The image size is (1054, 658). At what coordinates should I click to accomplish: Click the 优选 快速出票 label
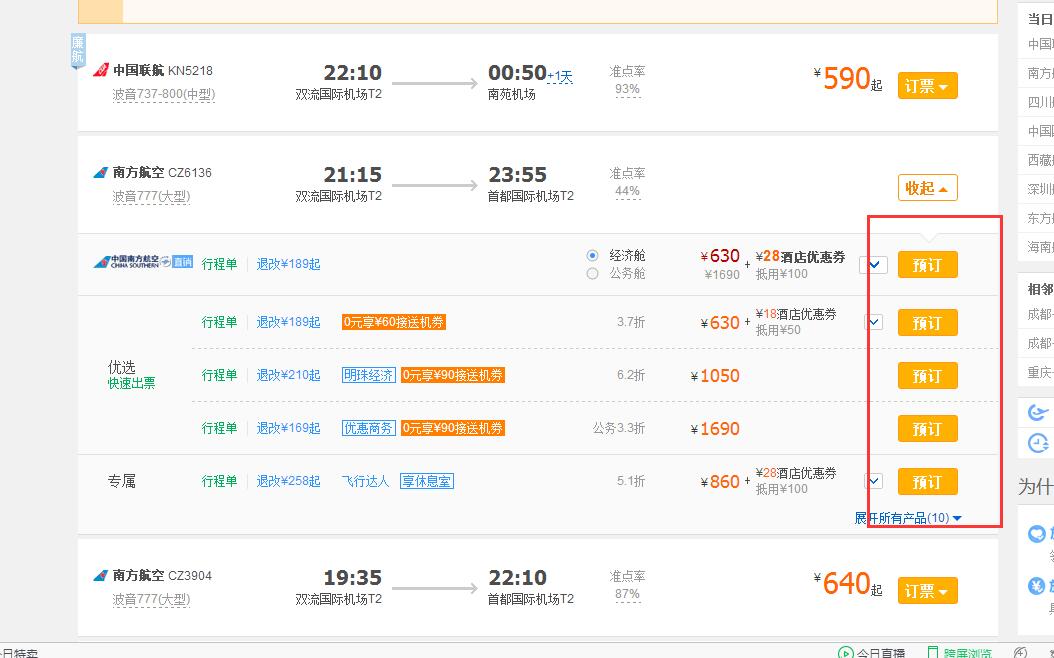pyautogui.click(x=132, y=375)
